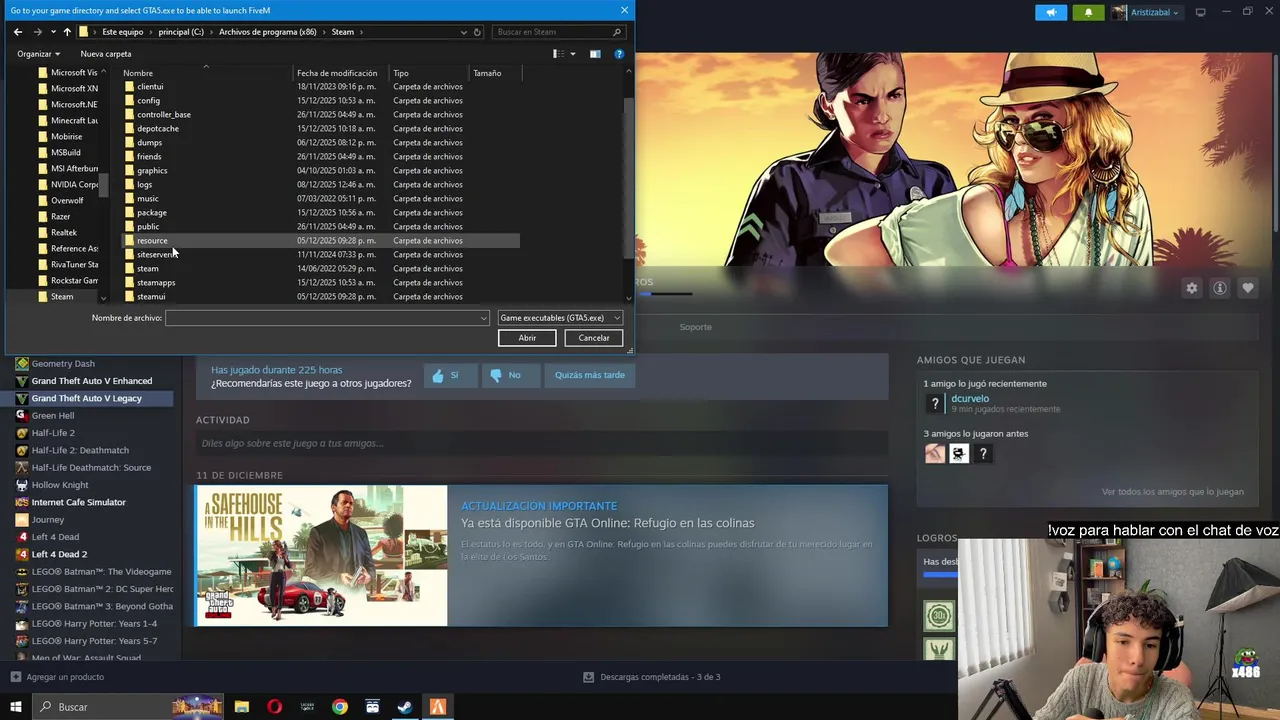Open game info circle icon
This screenshot has height=720, width=1280.
pos(1219,288)
